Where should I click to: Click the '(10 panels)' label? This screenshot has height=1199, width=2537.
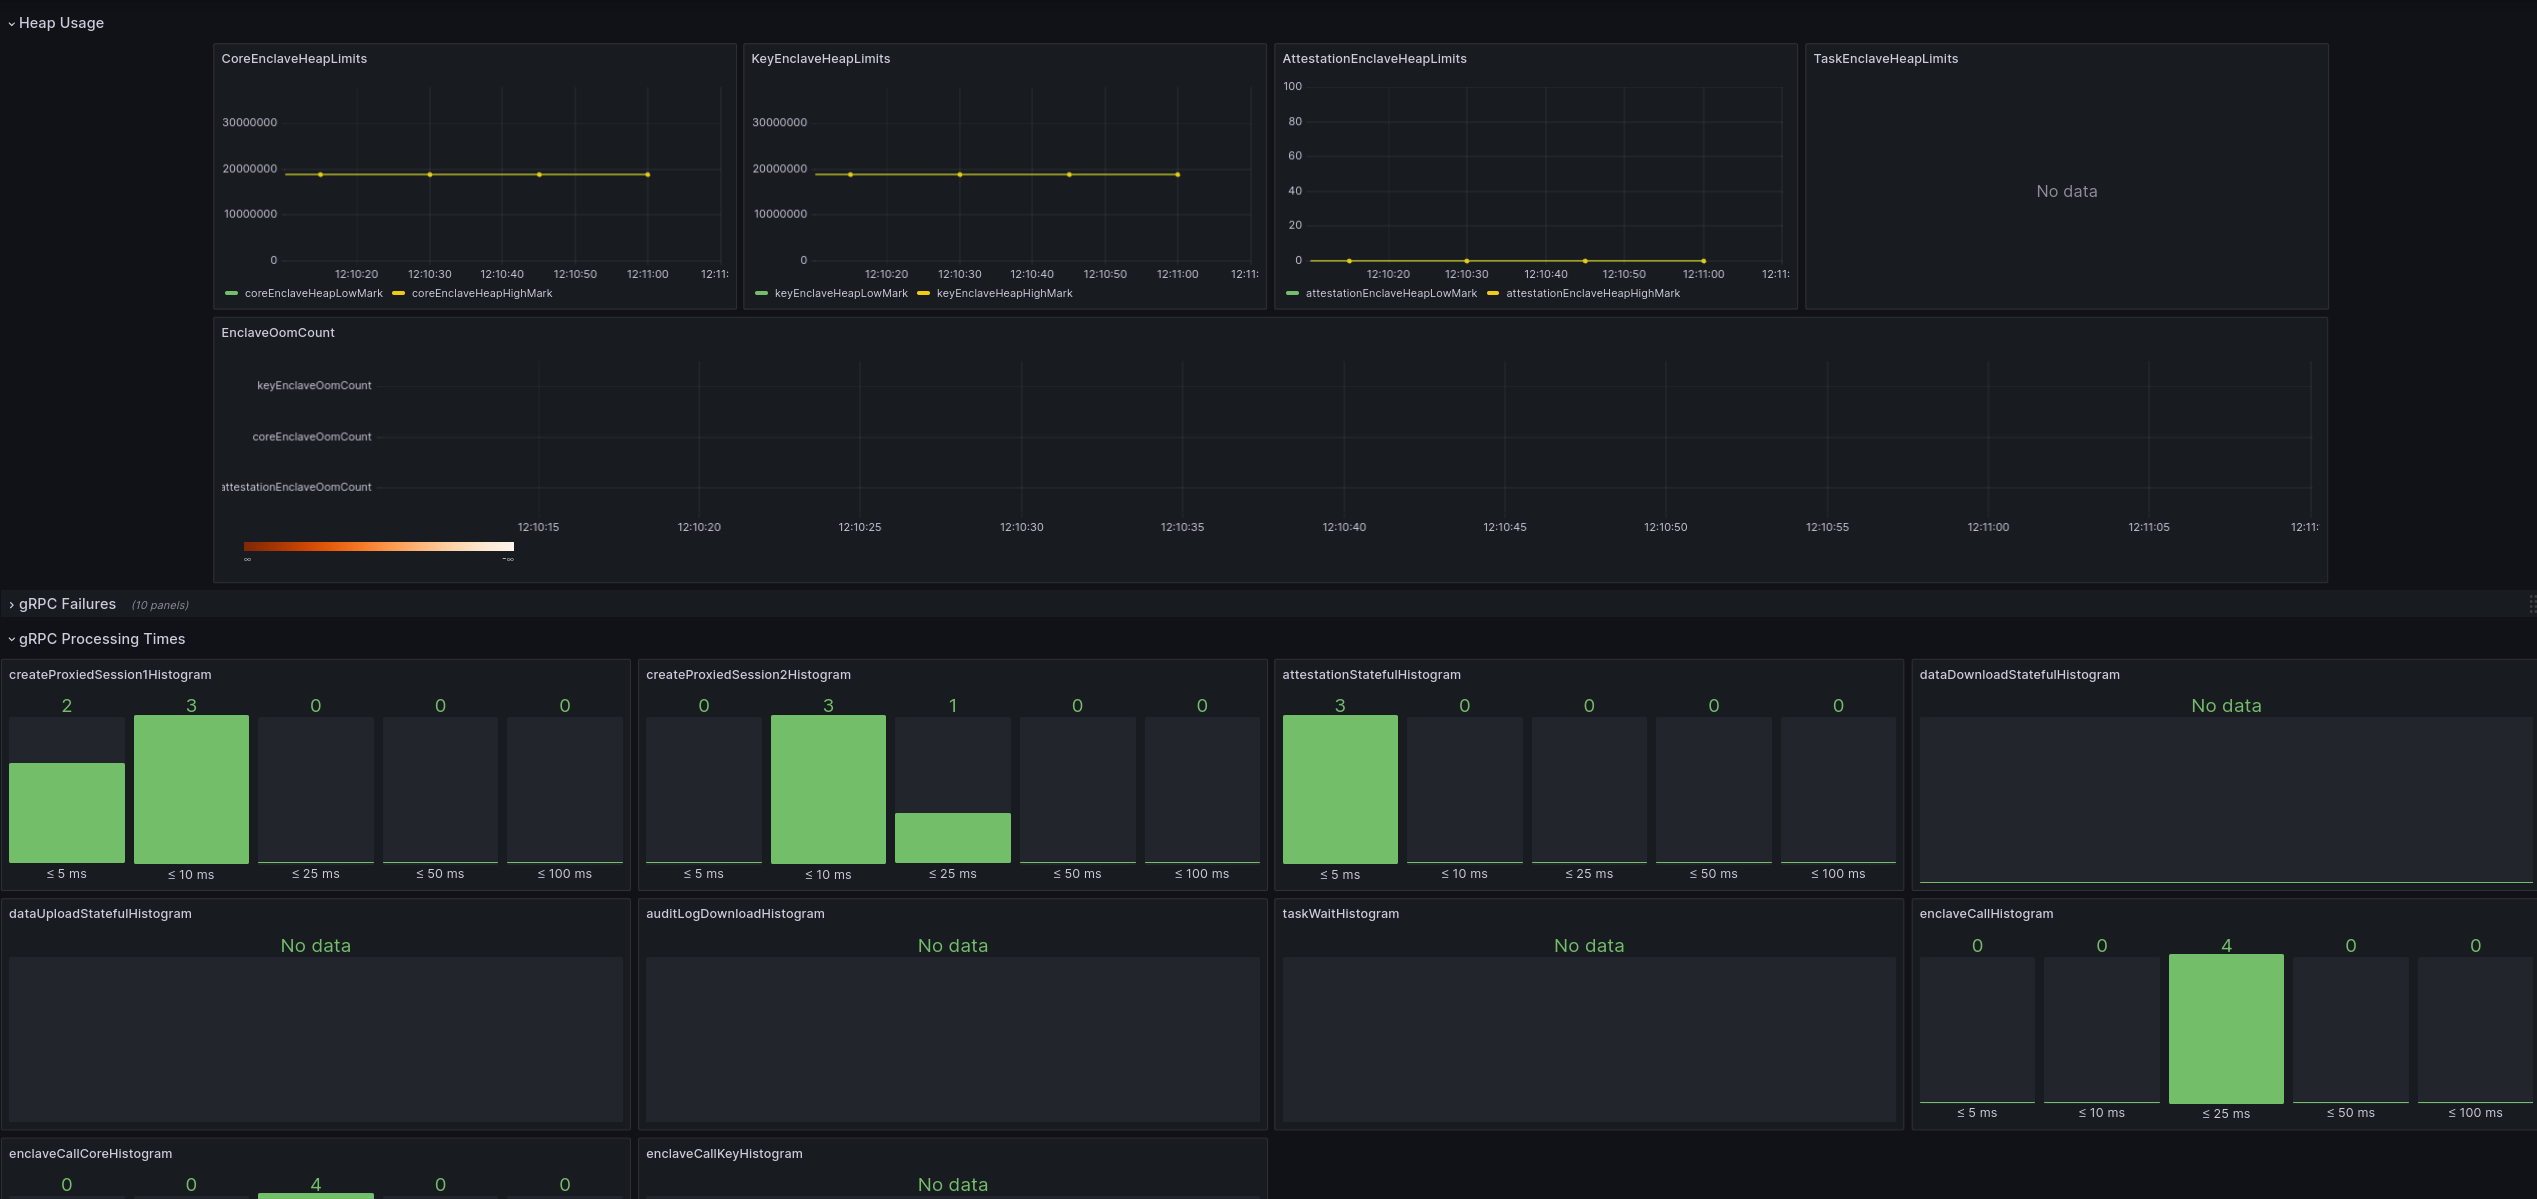point(160,605)
